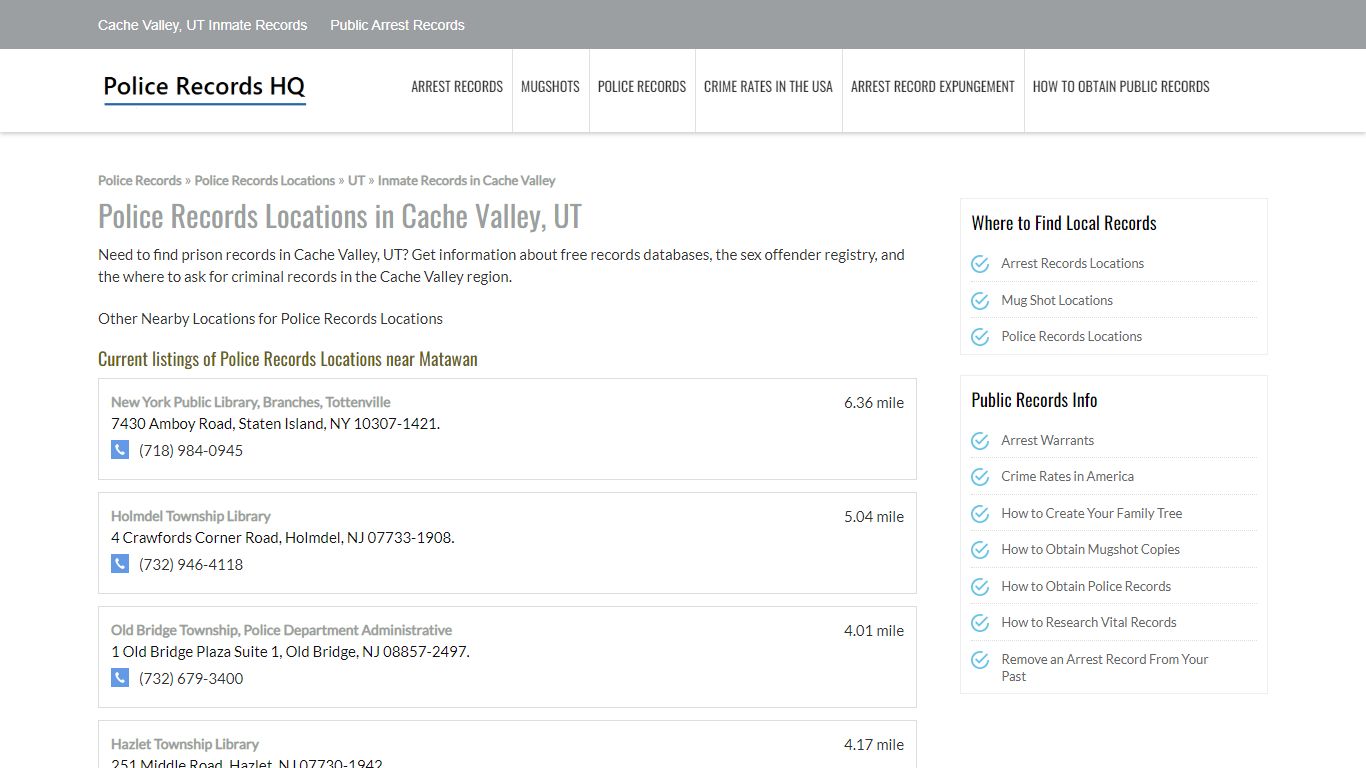Image resolution: width=1366 pixels, height=768 pixels.
Task: Open Remove an Arrest Record From Your Past link
Action: click(x=1104, y=668)
